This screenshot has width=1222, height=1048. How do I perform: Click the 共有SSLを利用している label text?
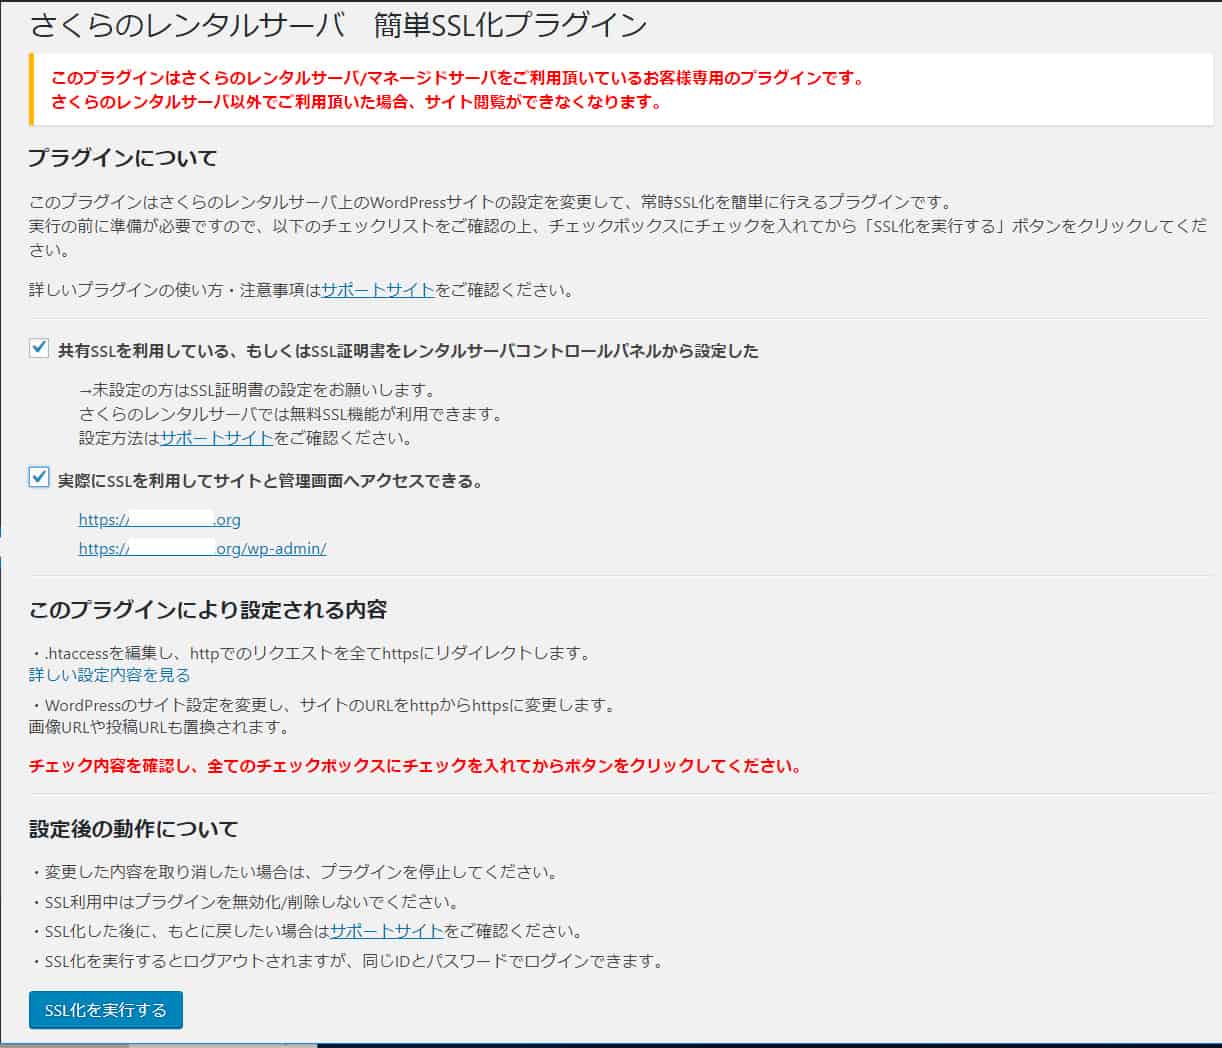coord(408,351)
